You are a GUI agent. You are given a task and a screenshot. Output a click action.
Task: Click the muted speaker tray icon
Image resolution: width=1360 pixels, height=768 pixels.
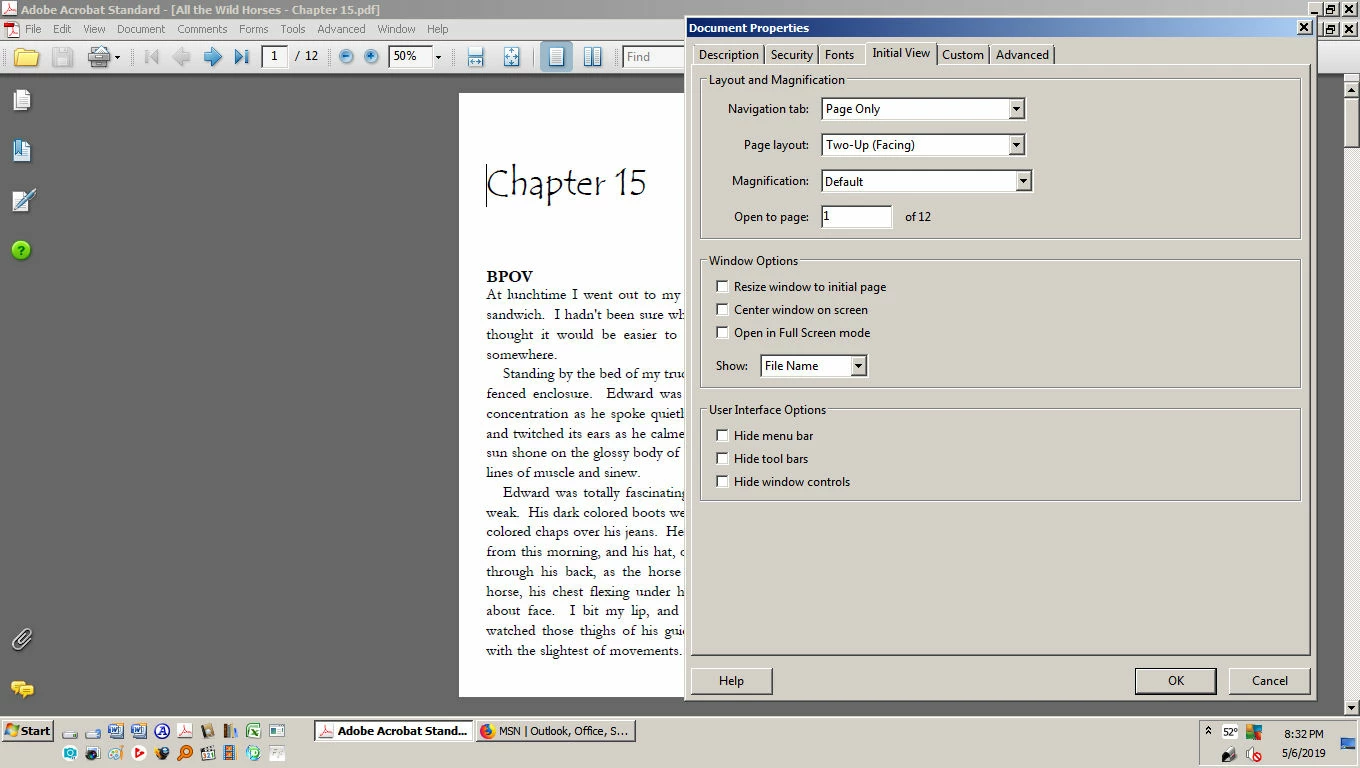1254,753
